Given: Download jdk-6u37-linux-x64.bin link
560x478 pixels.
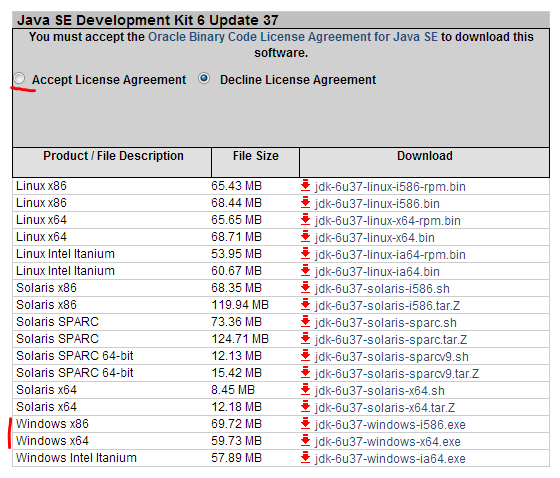Looking at the screenshot, I should coord(375,238).
